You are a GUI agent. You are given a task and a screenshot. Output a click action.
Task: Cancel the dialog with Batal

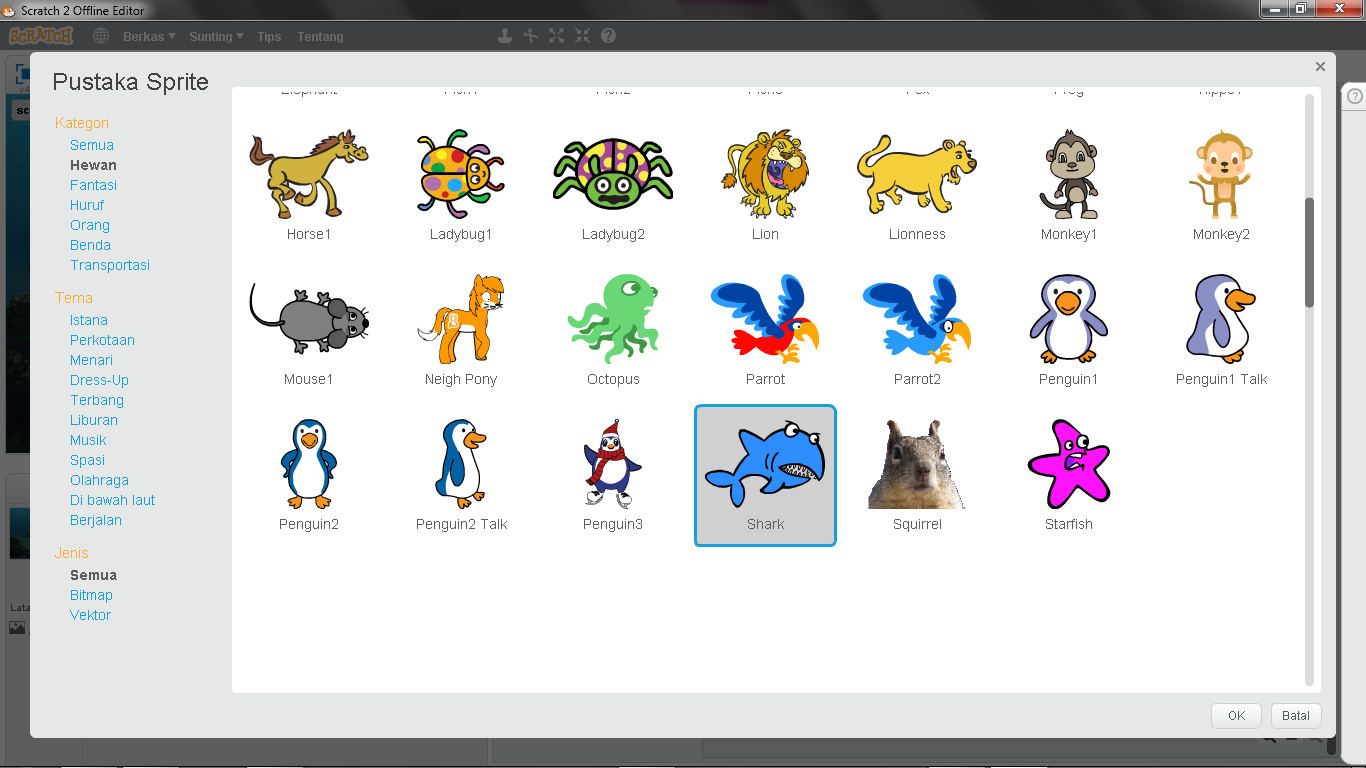pos(1296,716)
